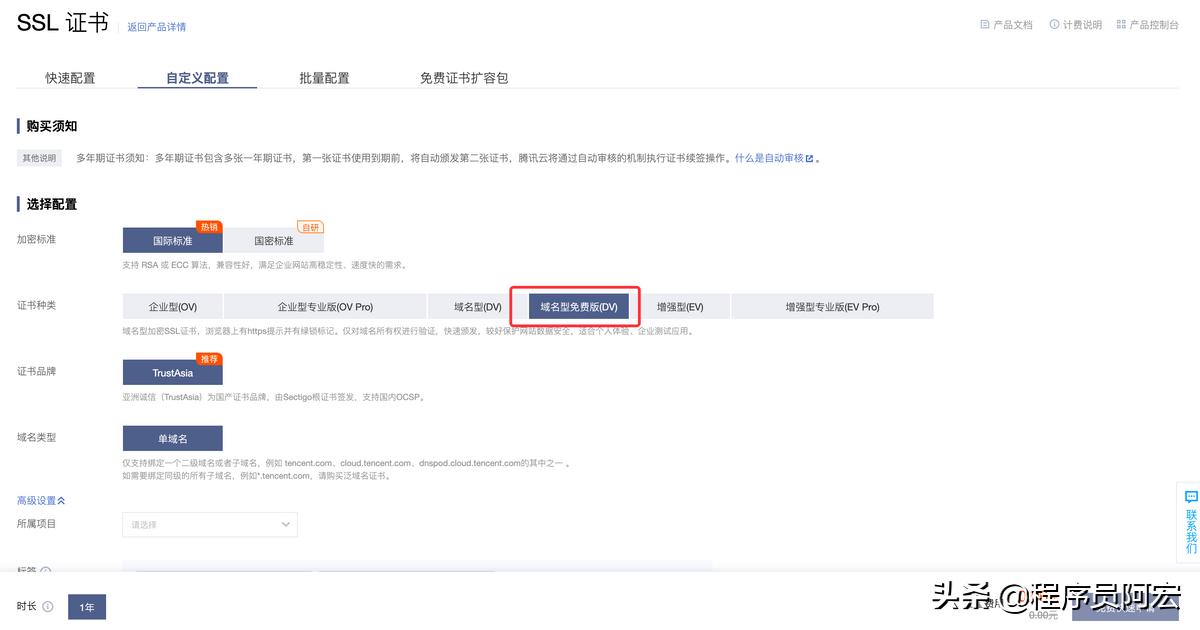Screen dimensions: 1200x630
Task: Select the 1年 duration option
Action: click(86, 606)
